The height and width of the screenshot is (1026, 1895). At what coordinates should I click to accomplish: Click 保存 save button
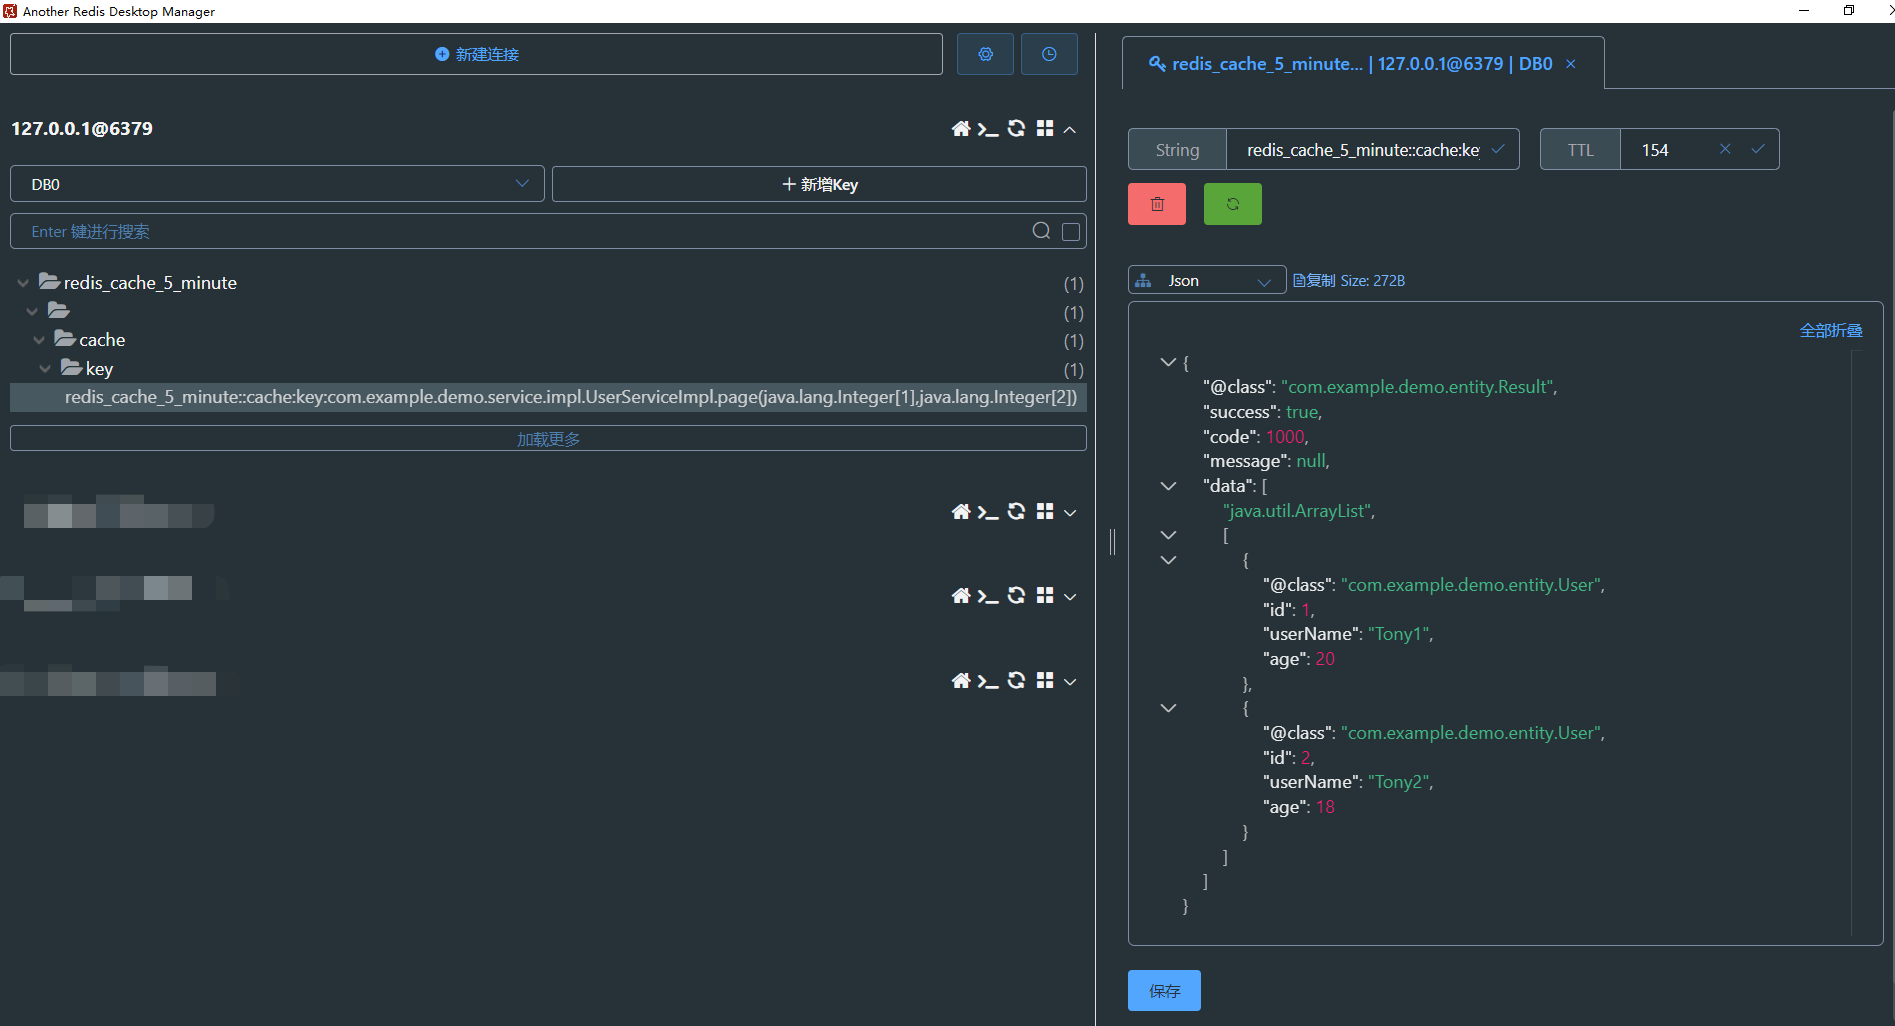1164,990
